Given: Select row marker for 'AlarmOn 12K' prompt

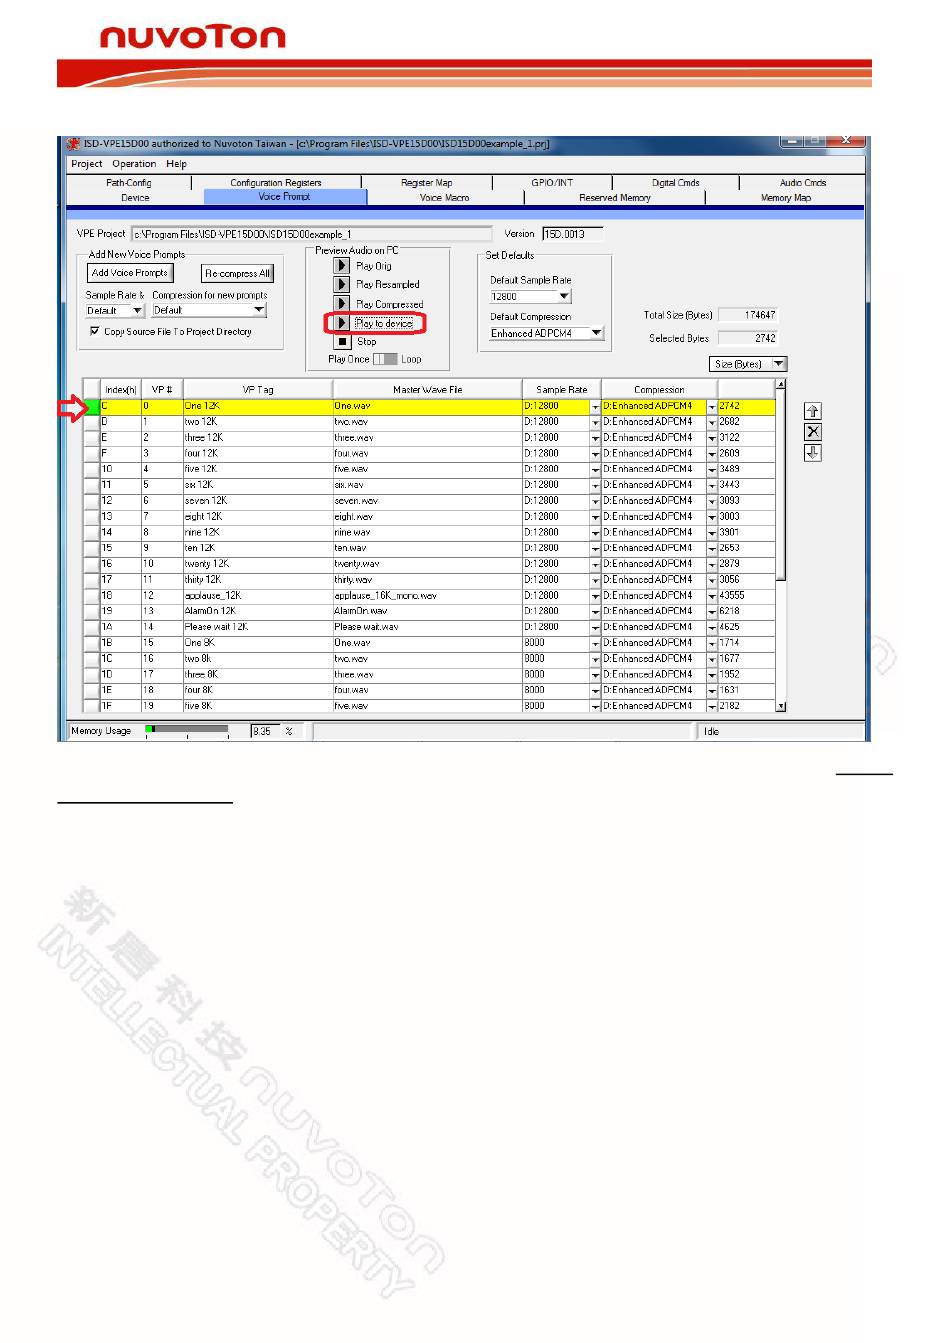Looking at the screenshot, I should pyautogui.click(x=91, y=612).
